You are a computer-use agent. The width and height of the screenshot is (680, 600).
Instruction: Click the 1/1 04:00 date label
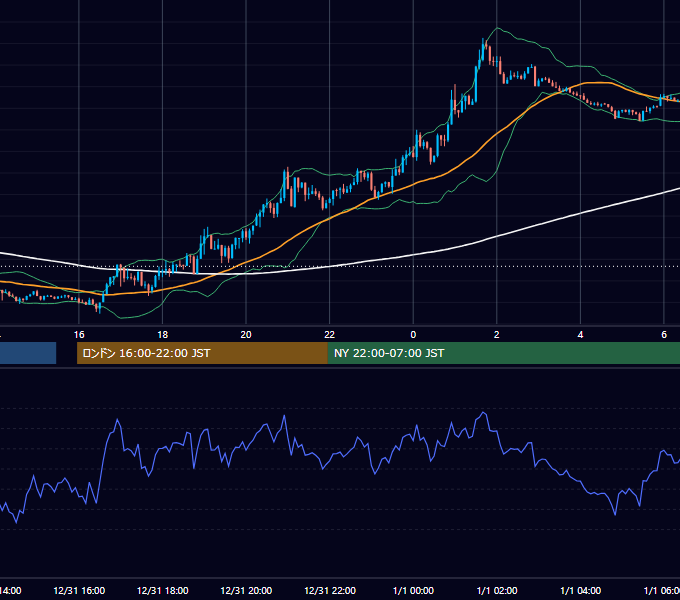[581, 591]
